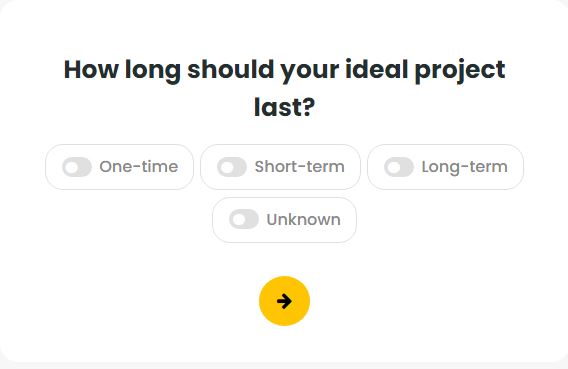The height and width of the screenshot is (369, 568).
Task: Click the Short-term option pill outline
Action: 280,167
